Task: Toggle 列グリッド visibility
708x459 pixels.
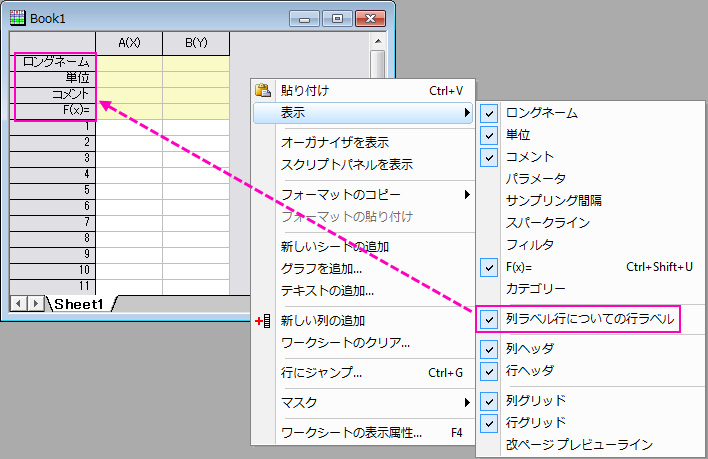Action: pos(591,401)
